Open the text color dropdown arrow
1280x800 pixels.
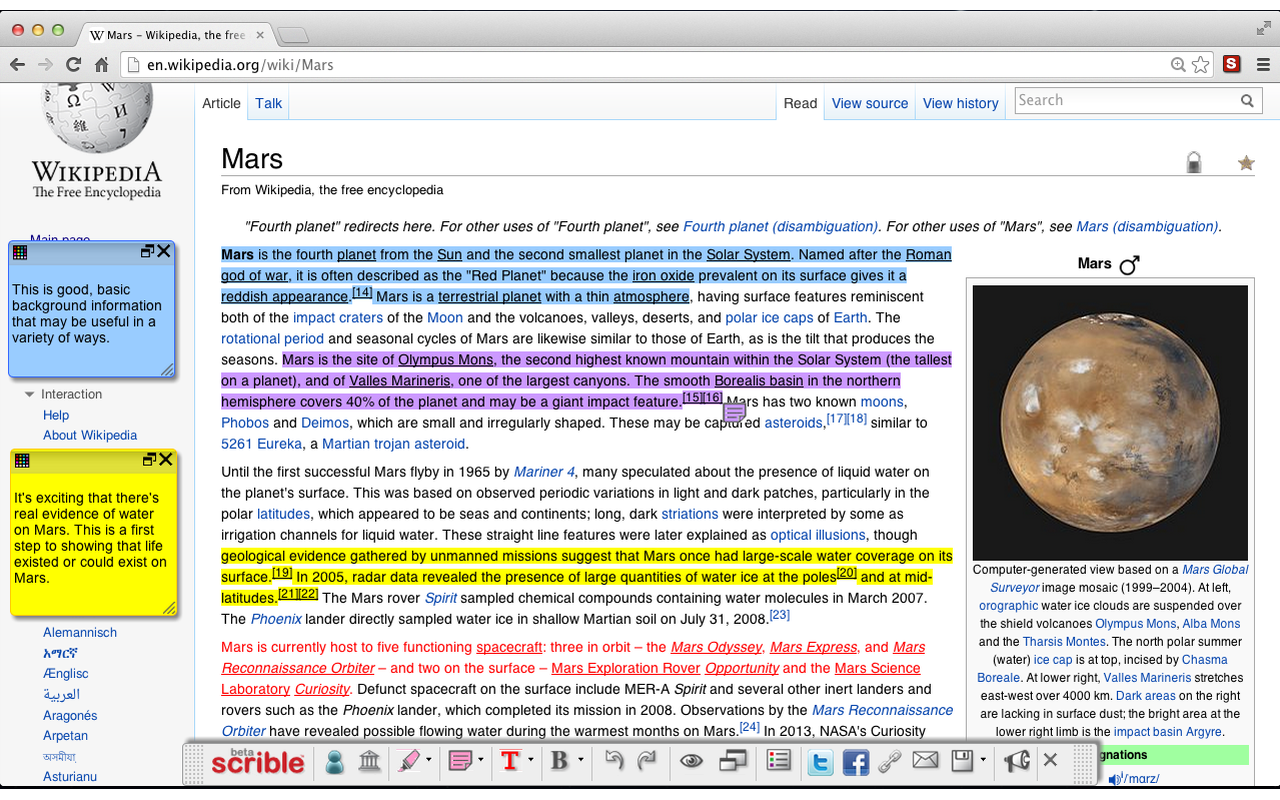pos(531,761)
